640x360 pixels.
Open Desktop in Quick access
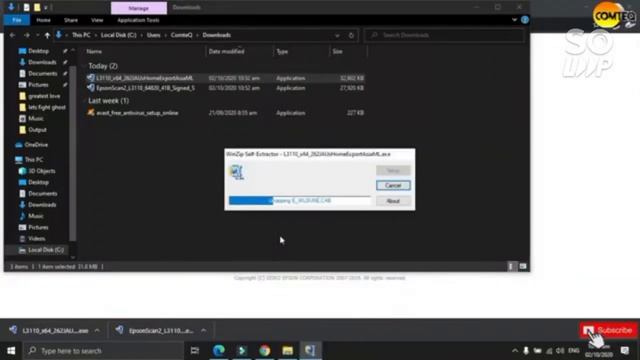click(x=38, y=51)
